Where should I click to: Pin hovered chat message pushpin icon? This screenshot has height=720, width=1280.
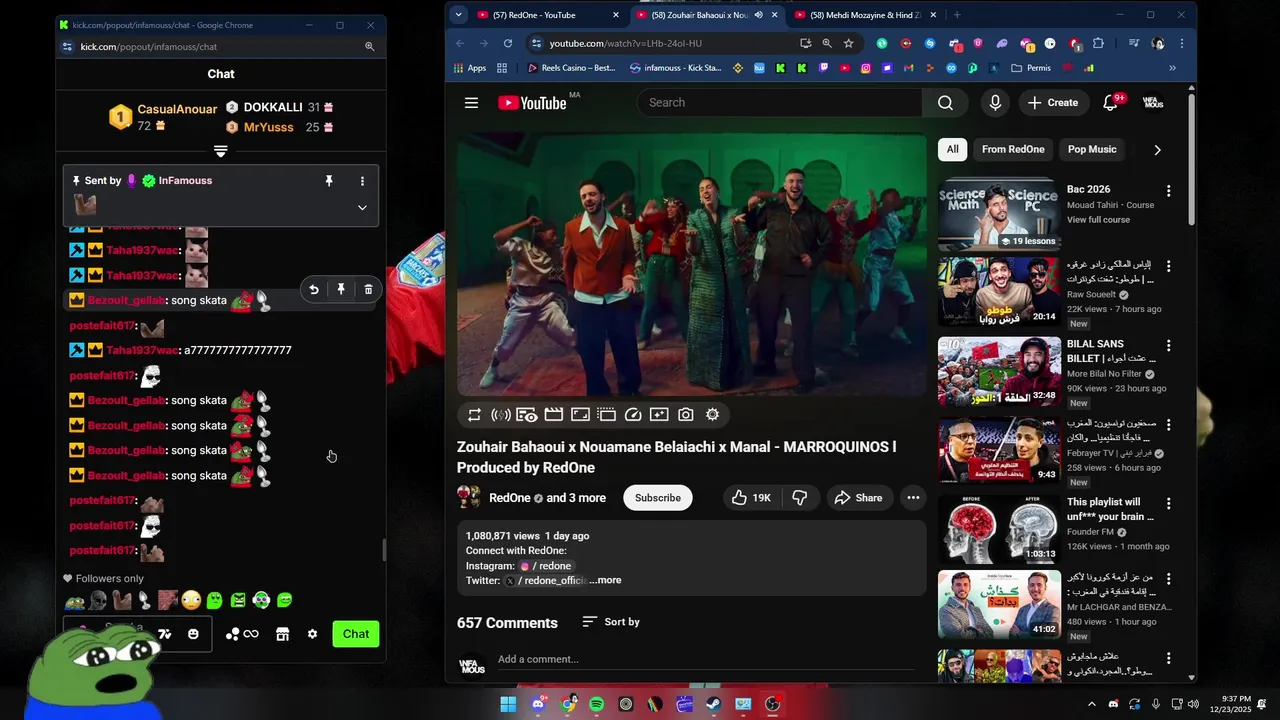341,289
